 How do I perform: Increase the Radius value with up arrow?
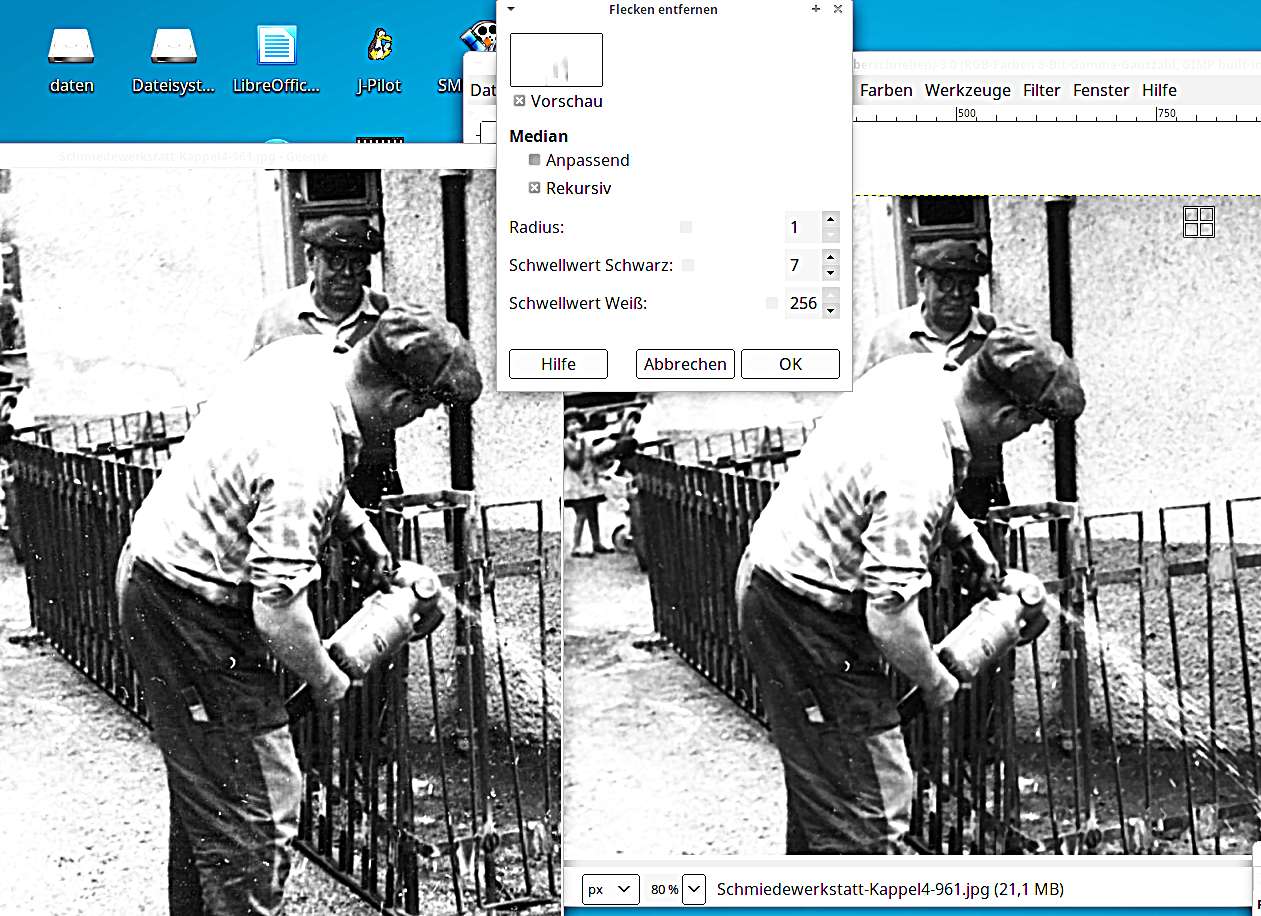point(830,220)
